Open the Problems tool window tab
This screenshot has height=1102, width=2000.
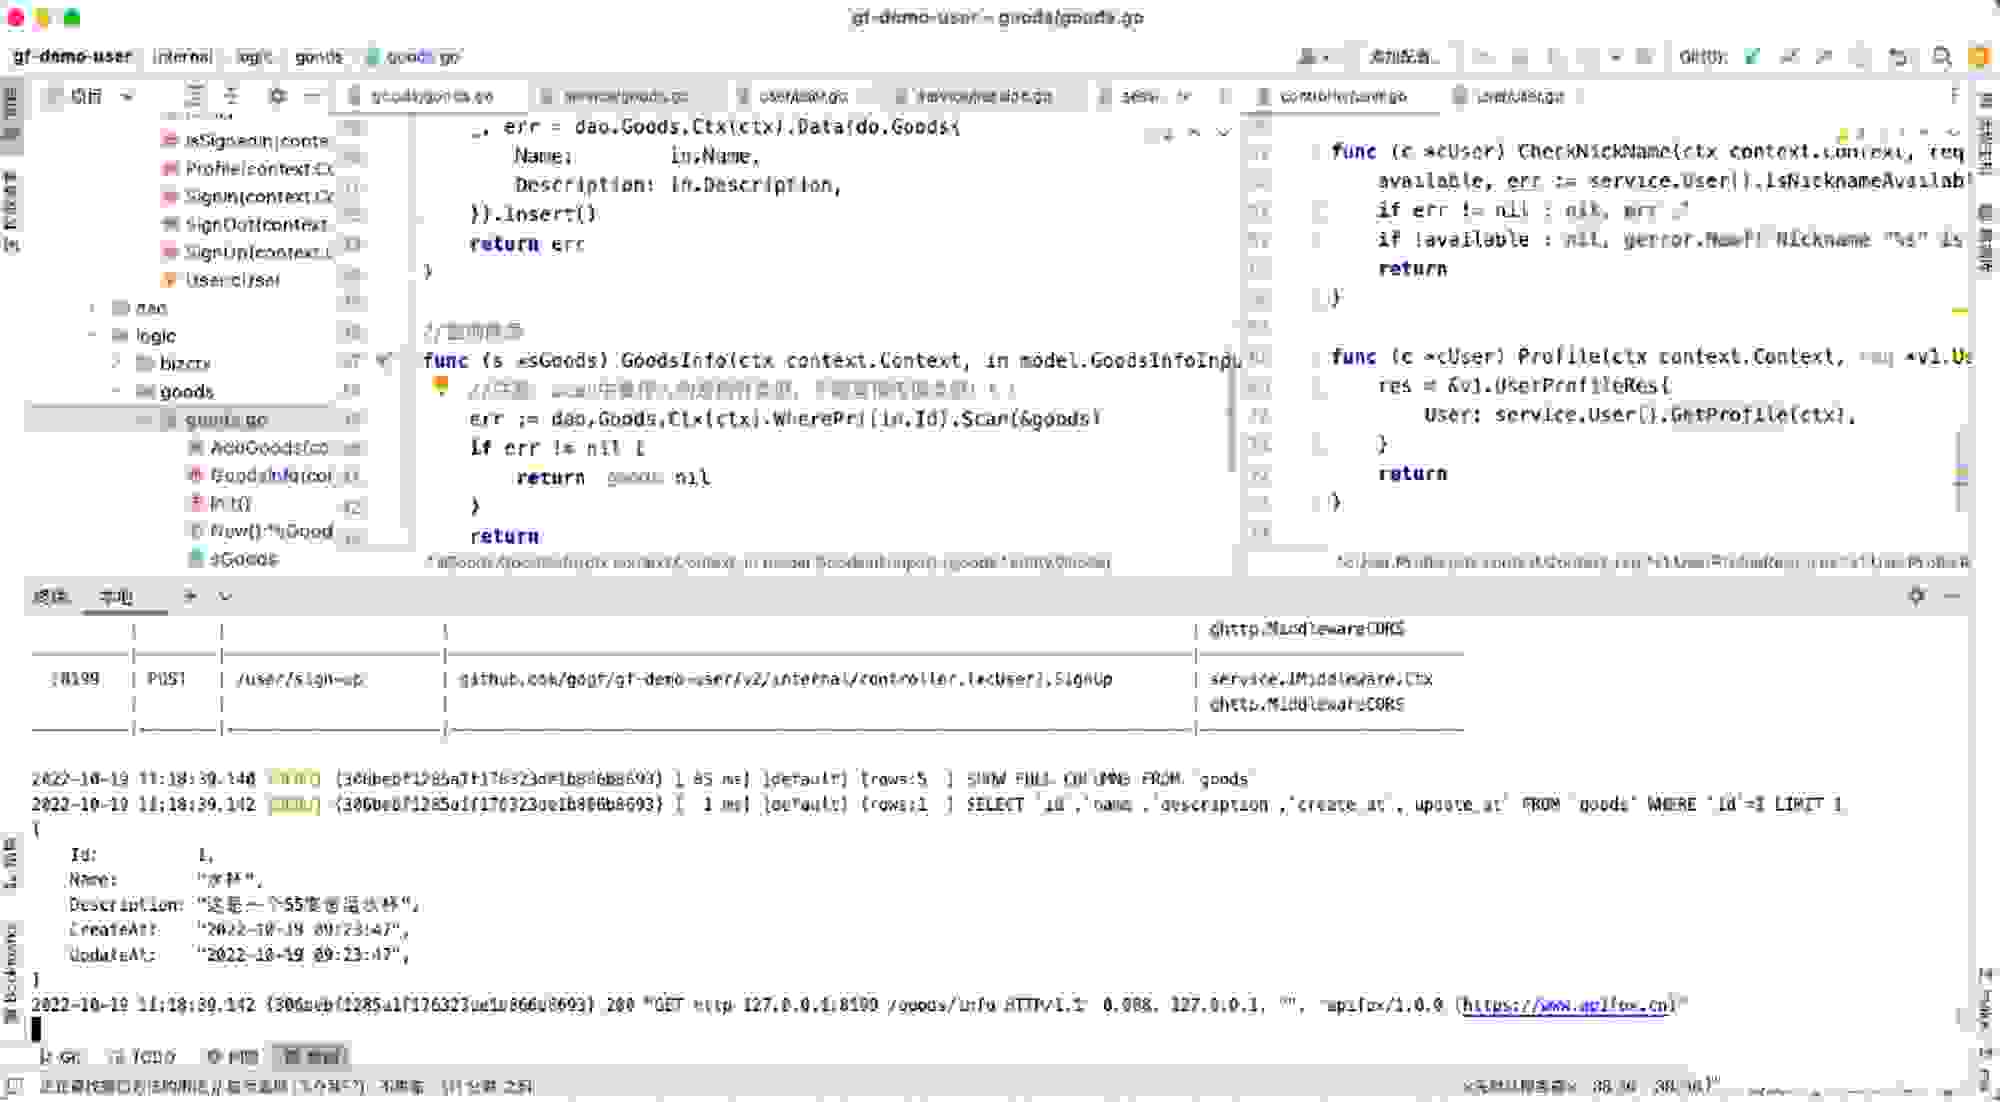tap(232, 1056)
